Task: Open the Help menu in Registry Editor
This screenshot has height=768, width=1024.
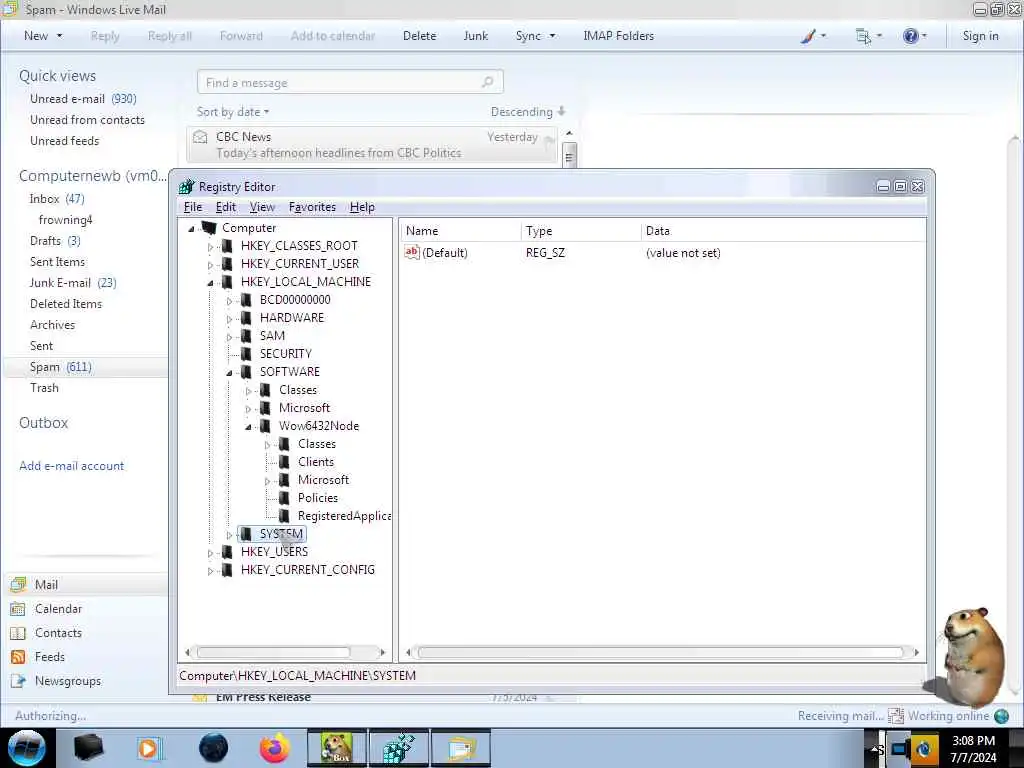Action: click(x=362, y=207)
